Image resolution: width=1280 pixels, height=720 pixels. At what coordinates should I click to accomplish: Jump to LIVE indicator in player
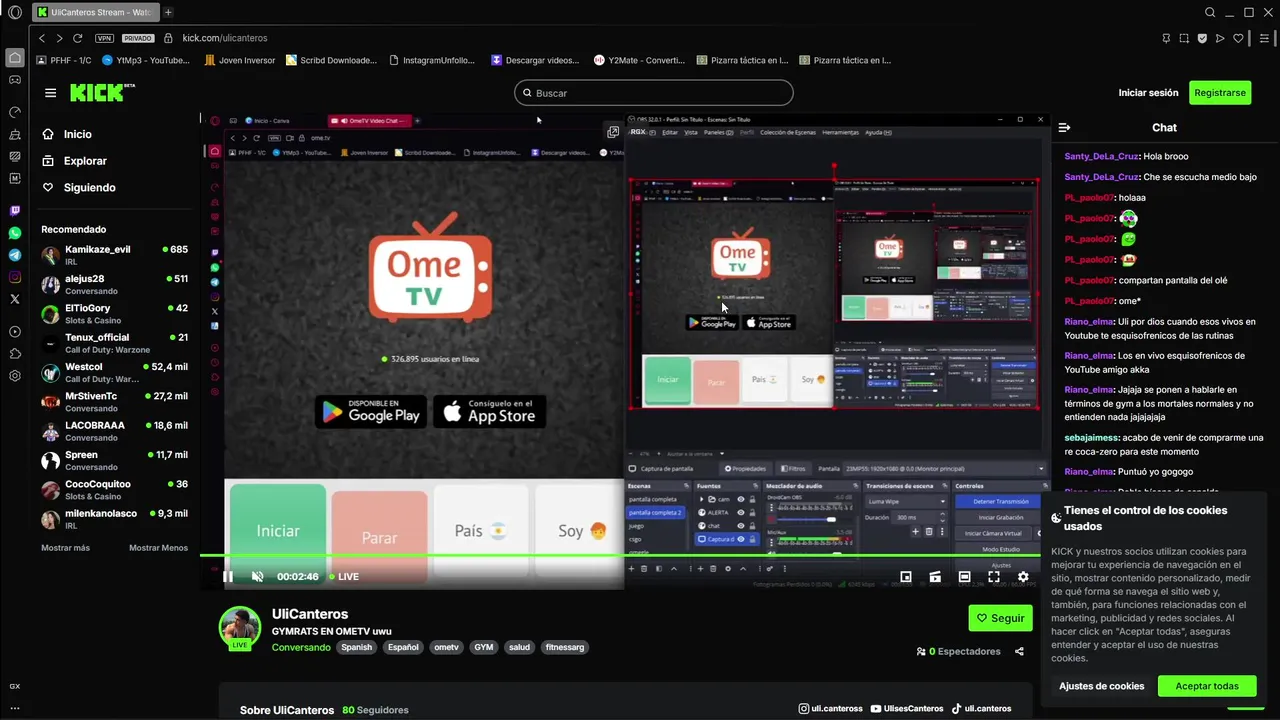pos(344,576)
